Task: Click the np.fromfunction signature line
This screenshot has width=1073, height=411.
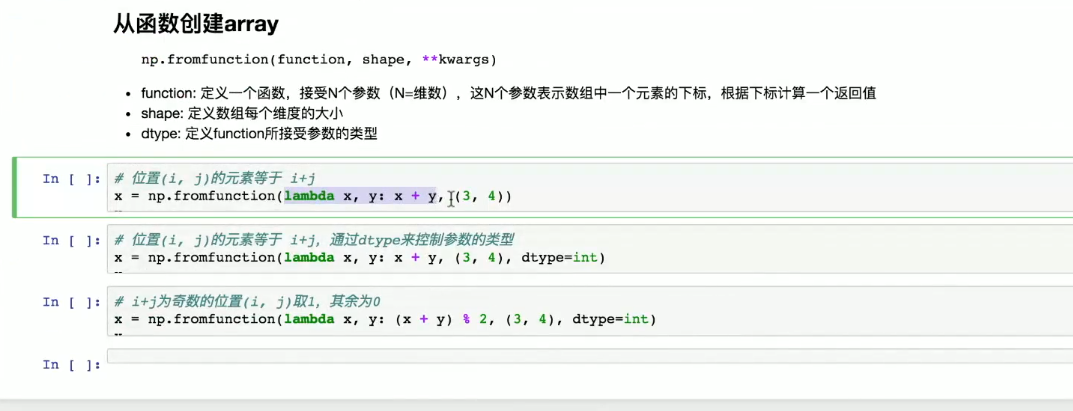Action: pos(318,59)
